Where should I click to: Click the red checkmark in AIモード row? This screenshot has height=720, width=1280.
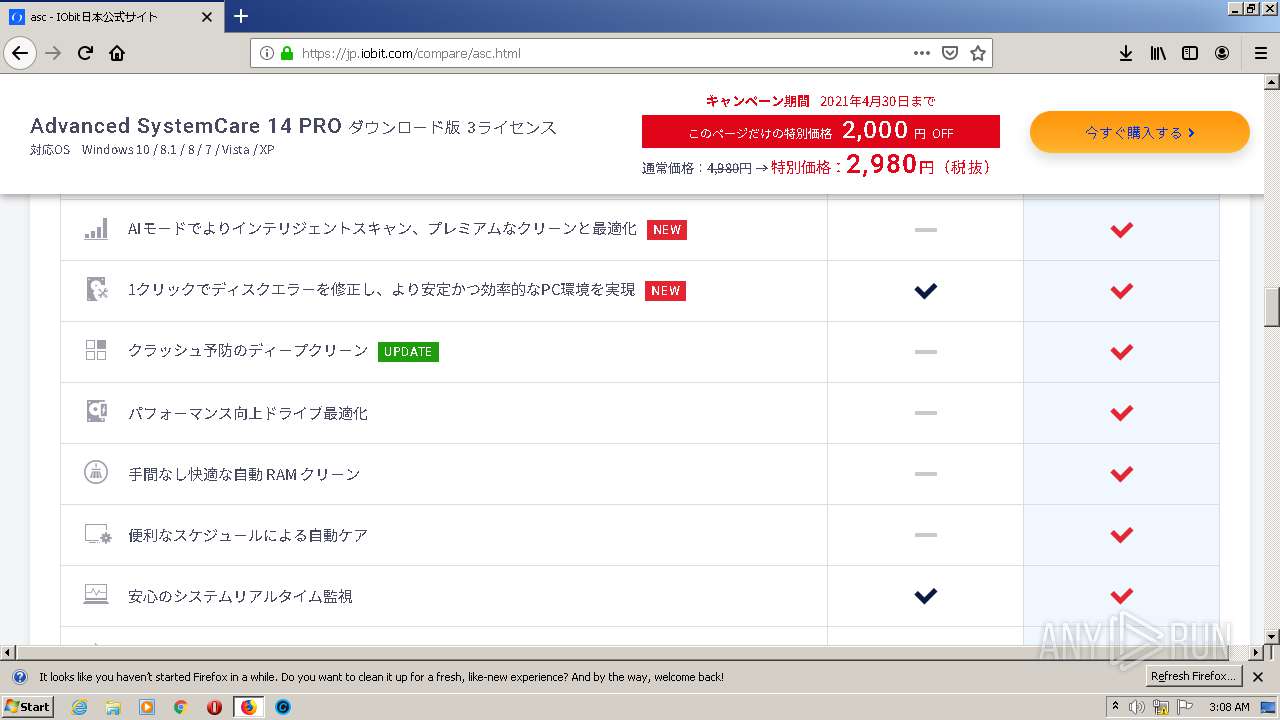tap(1121, 230)
